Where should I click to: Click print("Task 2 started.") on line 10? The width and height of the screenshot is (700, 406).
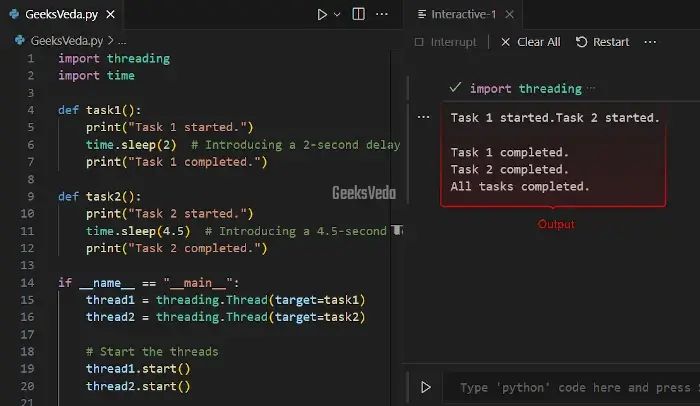170,213
